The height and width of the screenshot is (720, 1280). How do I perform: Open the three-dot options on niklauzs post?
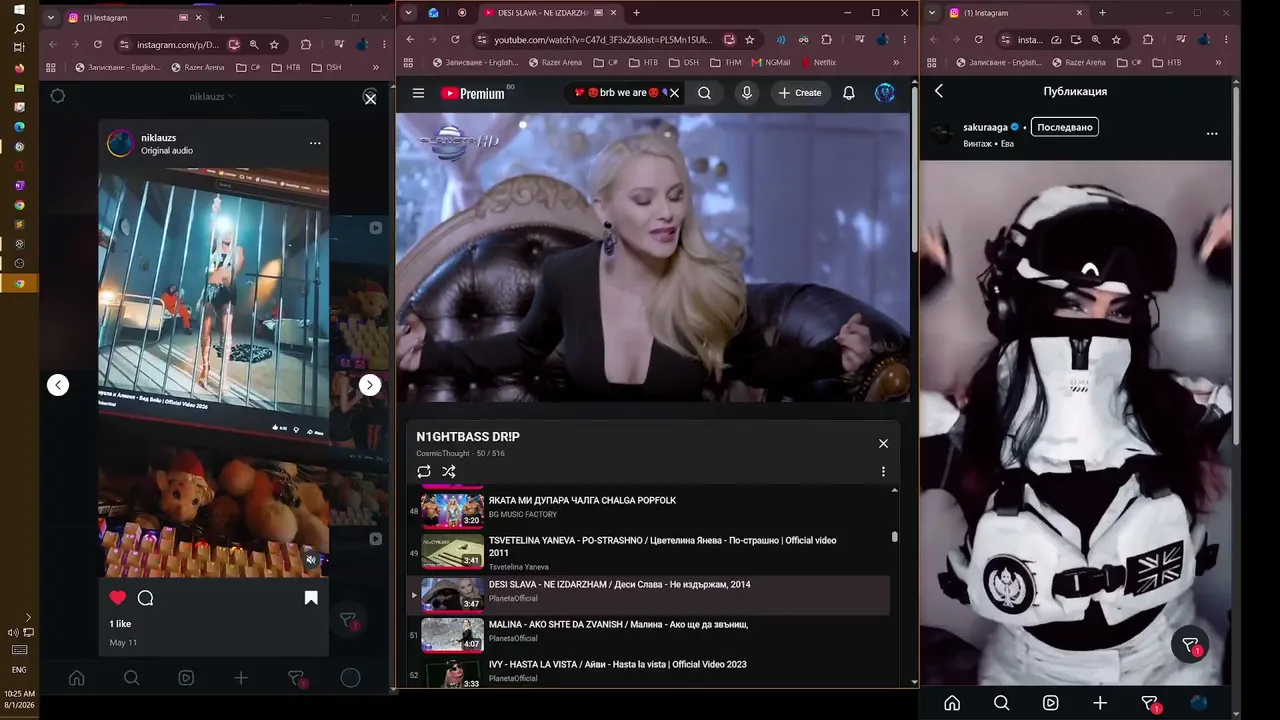pyautogui.click(x=315, y=143)
